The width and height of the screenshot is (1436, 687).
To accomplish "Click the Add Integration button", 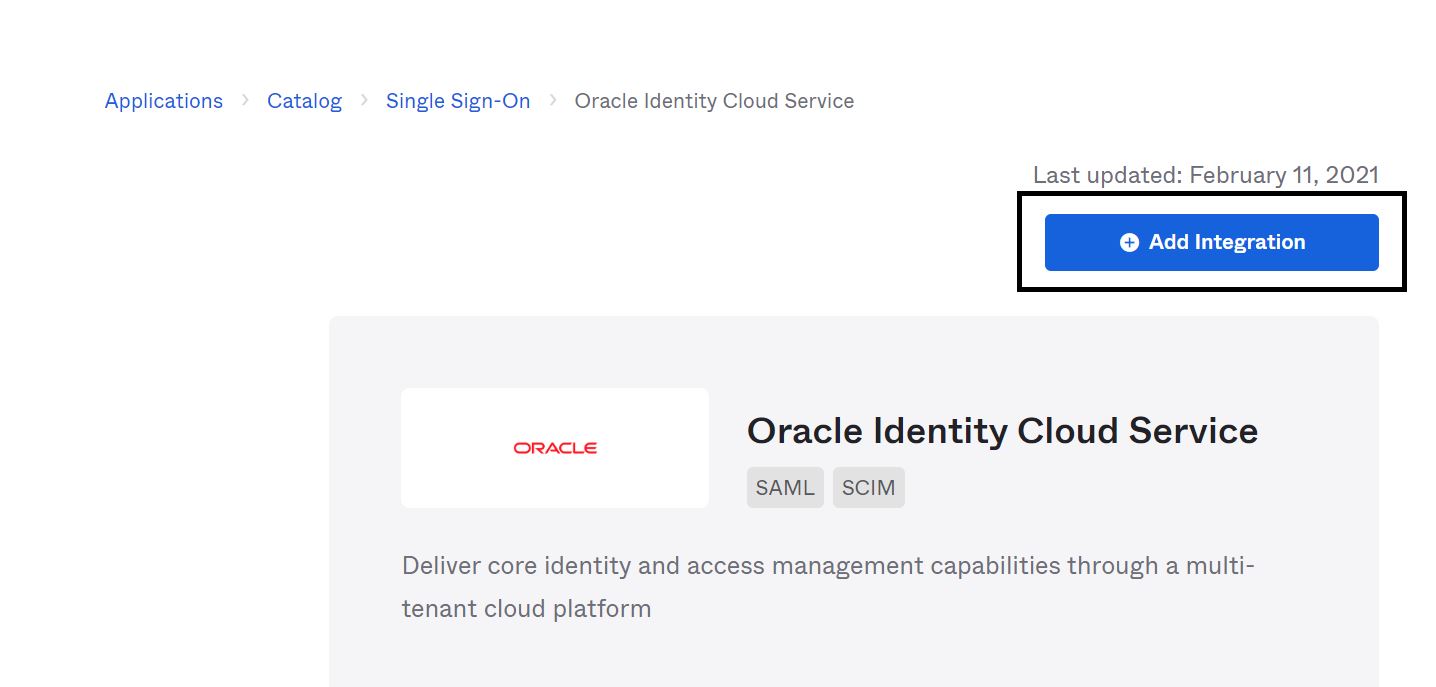I will point(1211,242).
